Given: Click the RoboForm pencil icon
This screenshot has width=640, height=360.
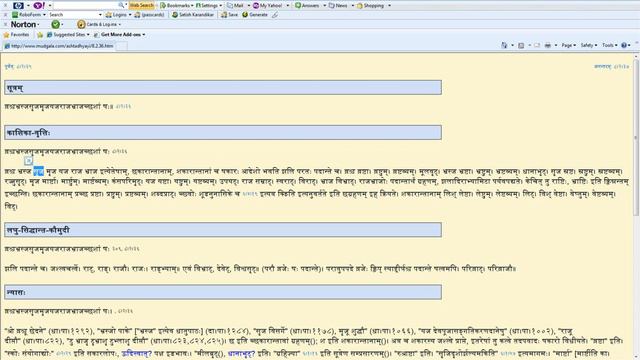Looking at the screenshot, I should click(275, 15).
